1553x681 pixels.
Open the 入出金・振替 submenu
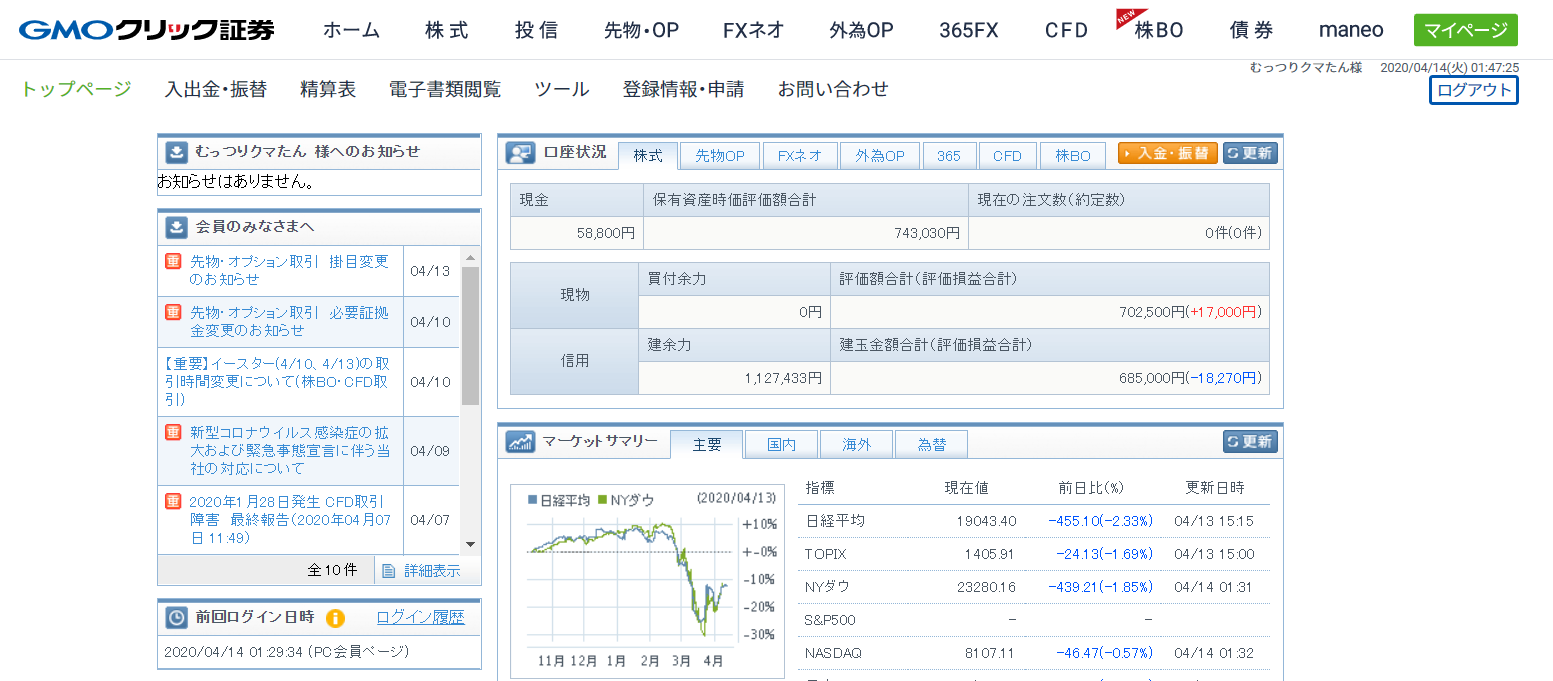click(215, 89)
